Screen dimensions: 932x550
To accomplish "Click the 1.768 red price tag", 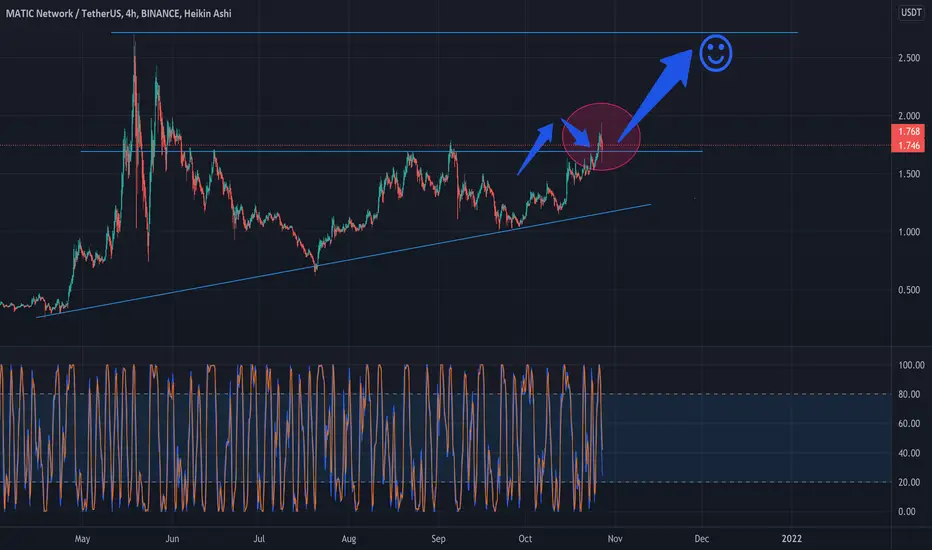I will (908, 131).
